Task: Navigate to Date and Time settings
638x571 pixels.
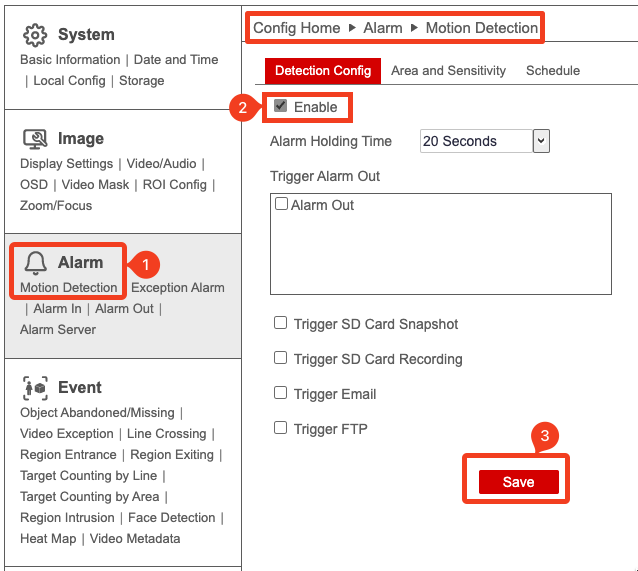Action: pos(176,60)
